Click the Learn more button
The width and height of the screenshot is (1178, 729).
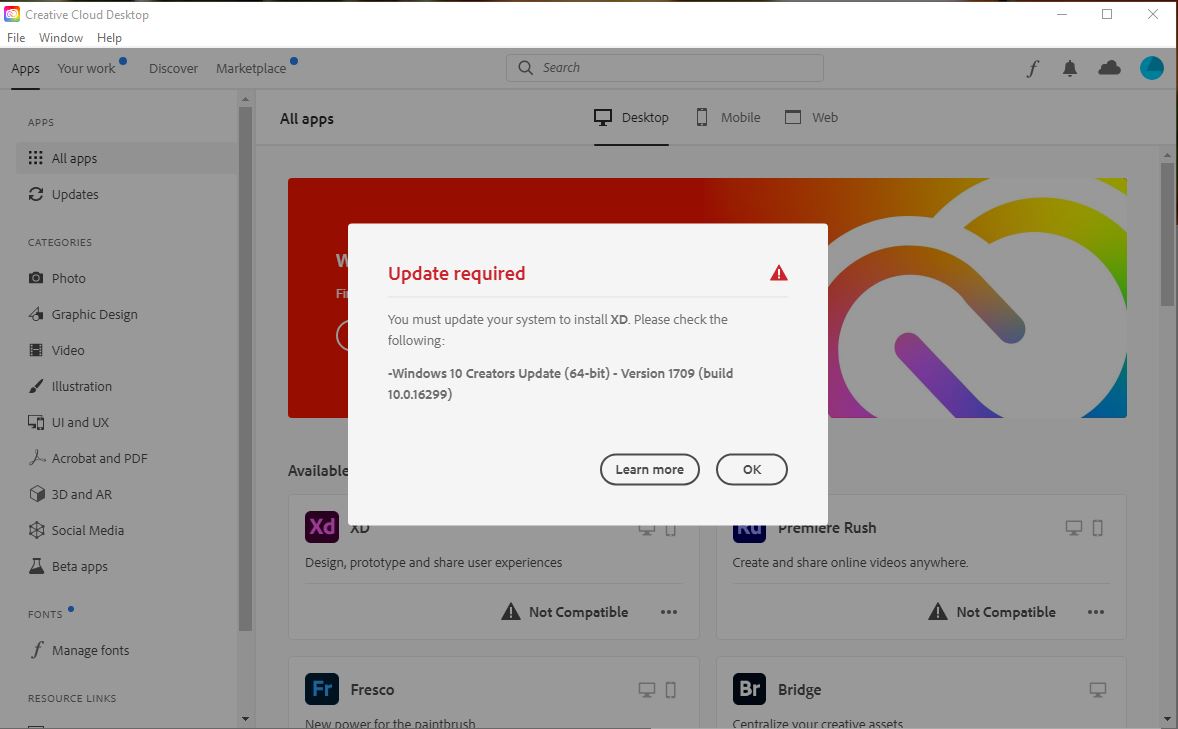[649, 470]
